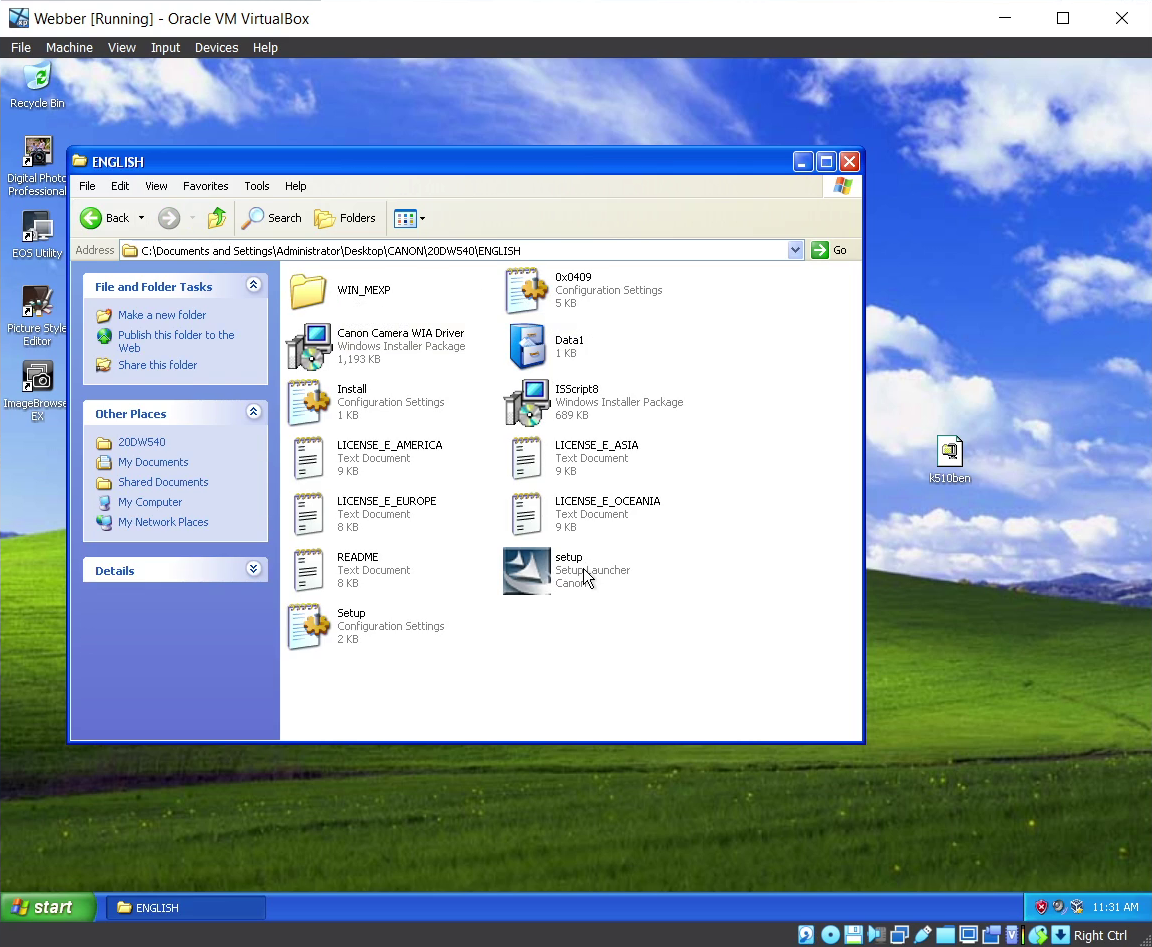Select the ISScript8 installer package icon
Viewport: 1152px width, 947px height.
pyautogui.click(x=526, y=402)
